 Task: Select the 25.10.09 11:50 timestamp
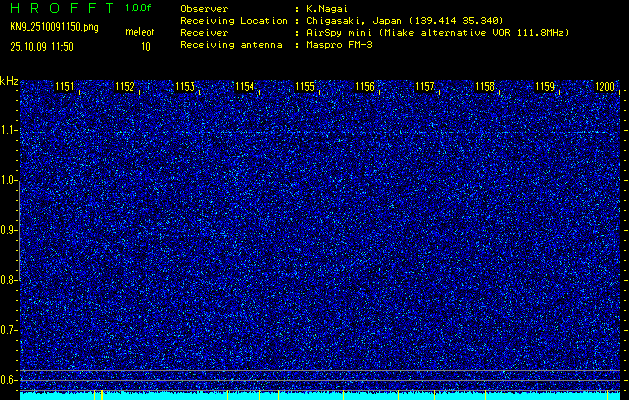[x=42, y=46]
